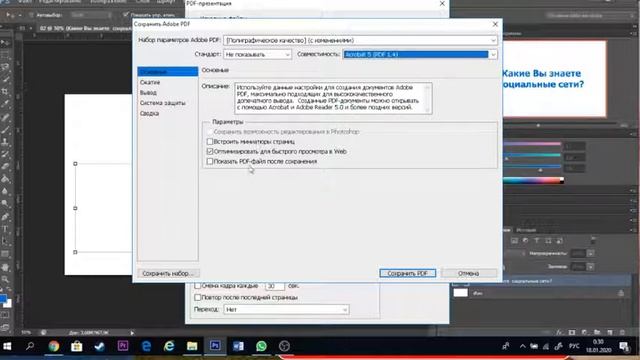Select the History Brush tool
The height and width of the screenshot is (360, 640).
(x=5, y=154)
